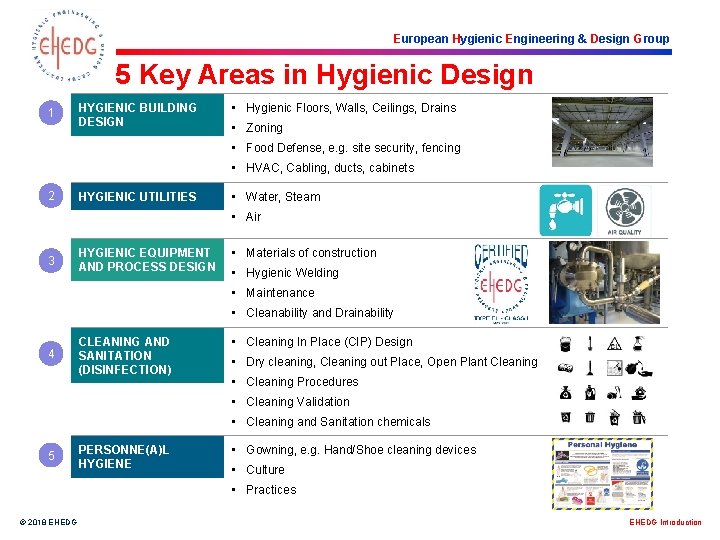
Task: Click the 'Zoning' bullet
Action: pos(264,128)
